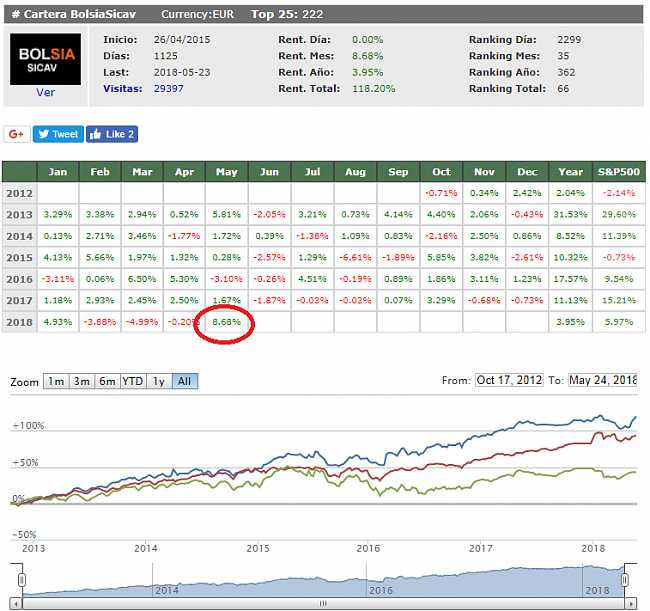Click the Ranking Día value 2299
This screenshot has height=611, width=650.
[569, 40]
